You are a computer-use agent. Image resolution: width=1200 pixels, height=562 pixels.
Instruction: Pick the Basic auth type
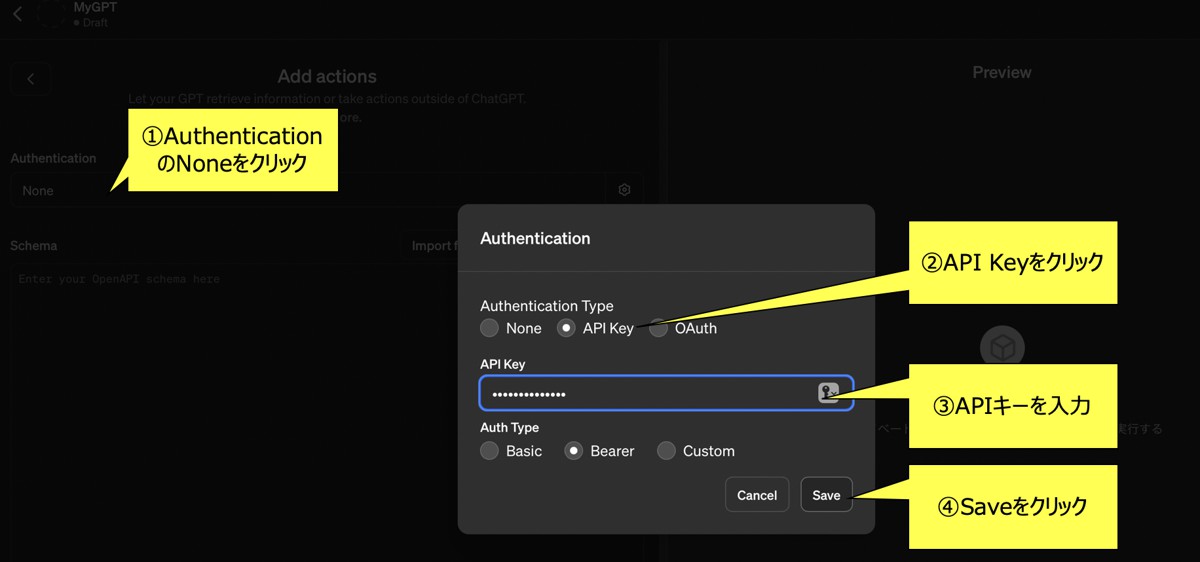click(x=489, y=451)
